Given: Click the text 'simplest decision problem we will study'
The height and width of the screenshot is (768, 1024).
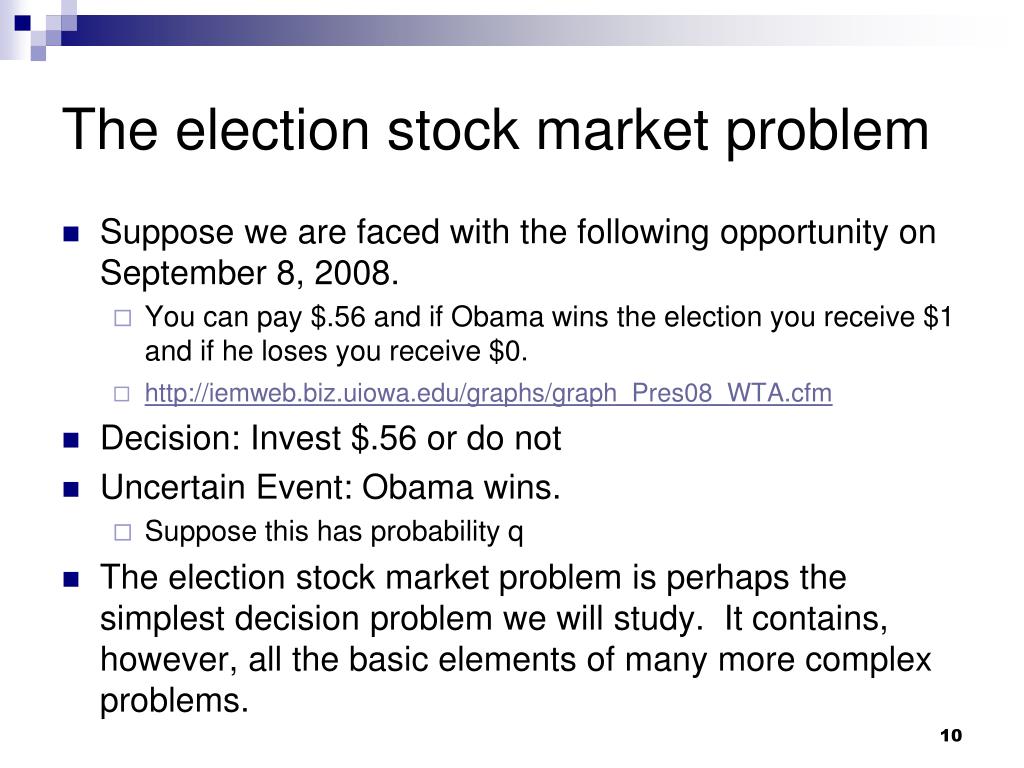Looking at the screenshot, I should (399, 618).
